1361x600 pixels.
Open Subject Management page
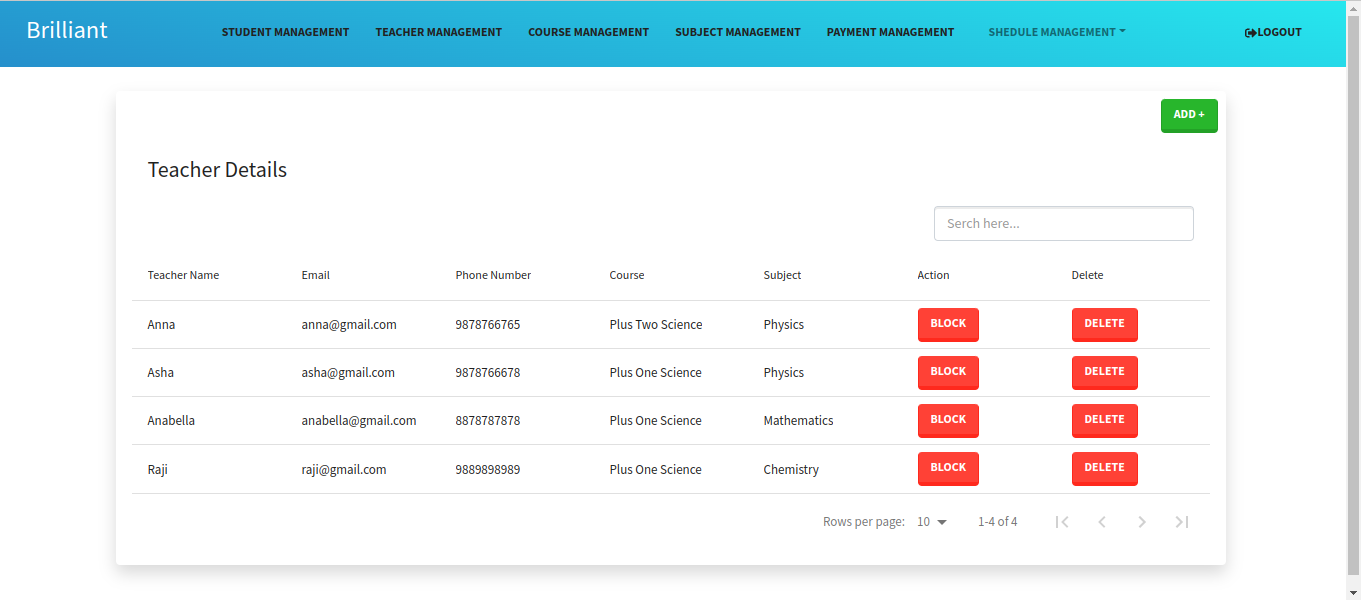738,32
